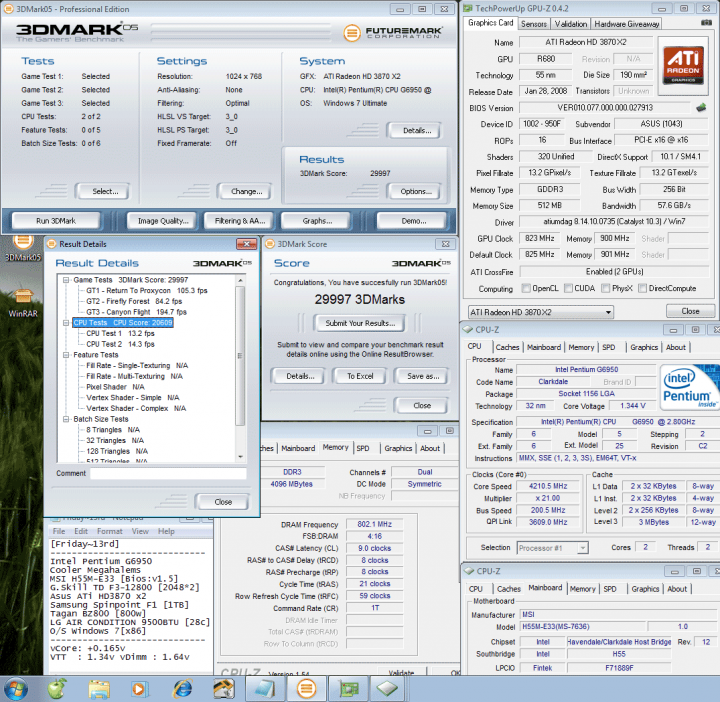Collapse the CPU Tests tree node
Image resolution: width=720 pixels, height=702 pixels.
click(66, 323)
